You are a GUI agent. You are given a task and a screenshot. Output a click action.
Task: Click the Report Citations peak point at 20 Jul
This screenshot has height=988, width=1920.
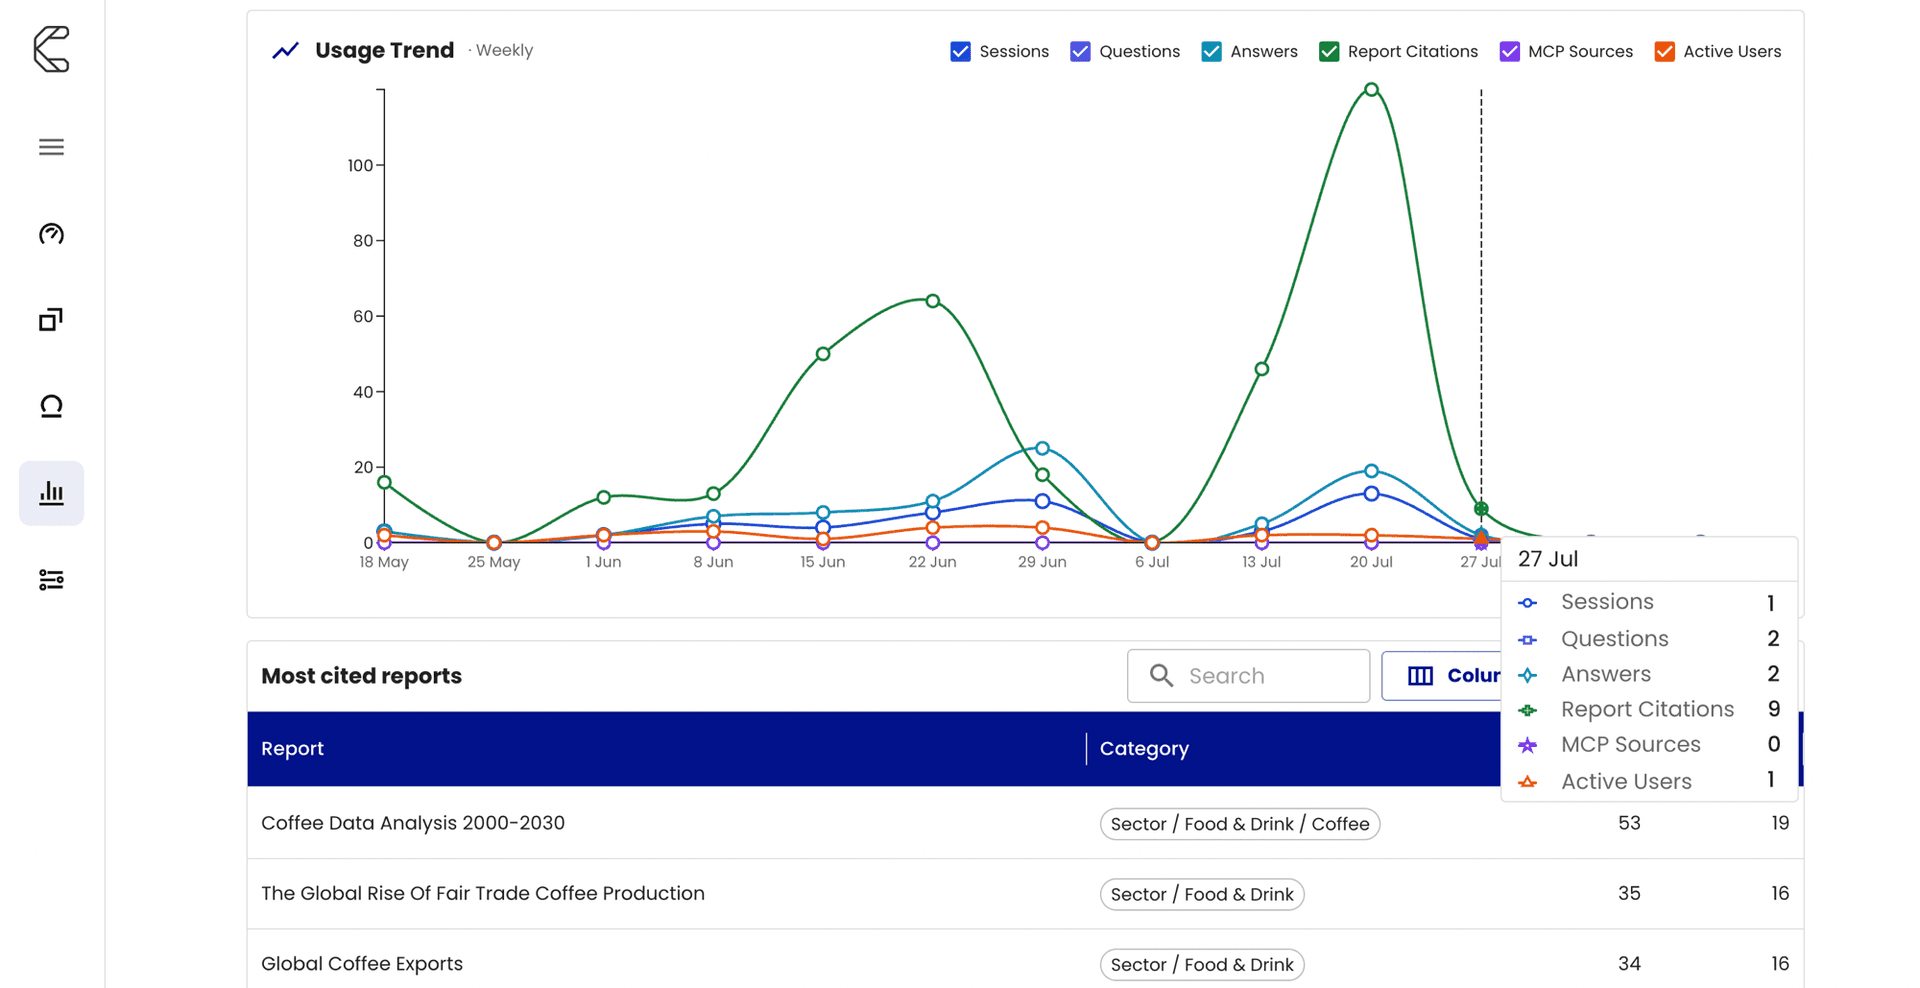coord(1372,90)
